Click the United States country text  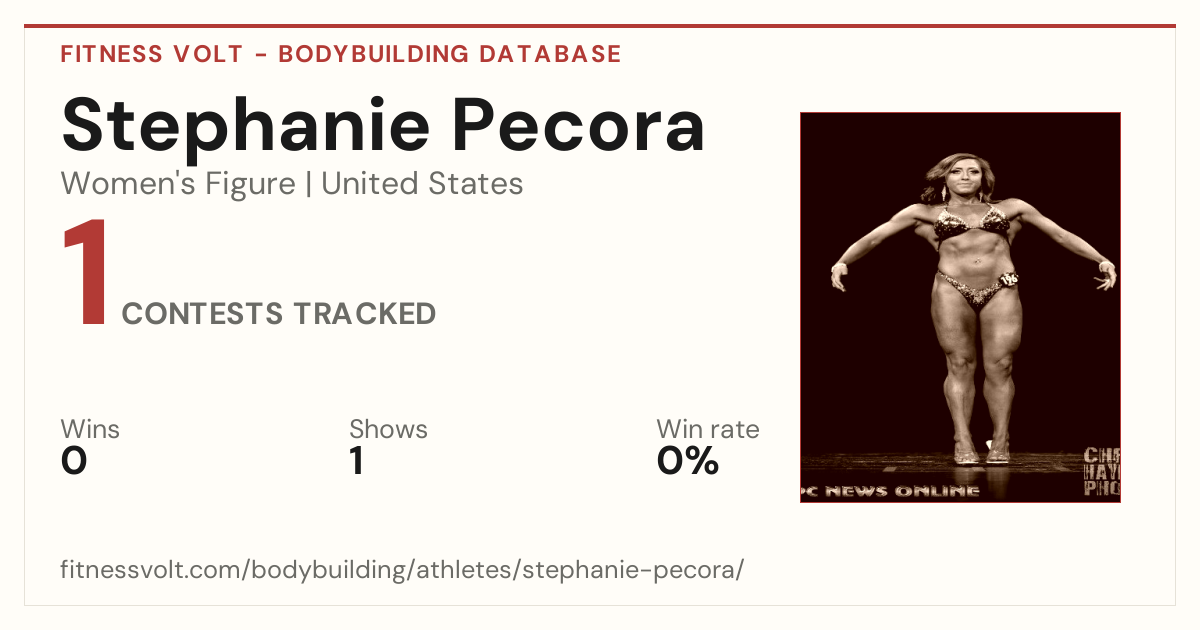pyautogui.click(x=422, y=184)
